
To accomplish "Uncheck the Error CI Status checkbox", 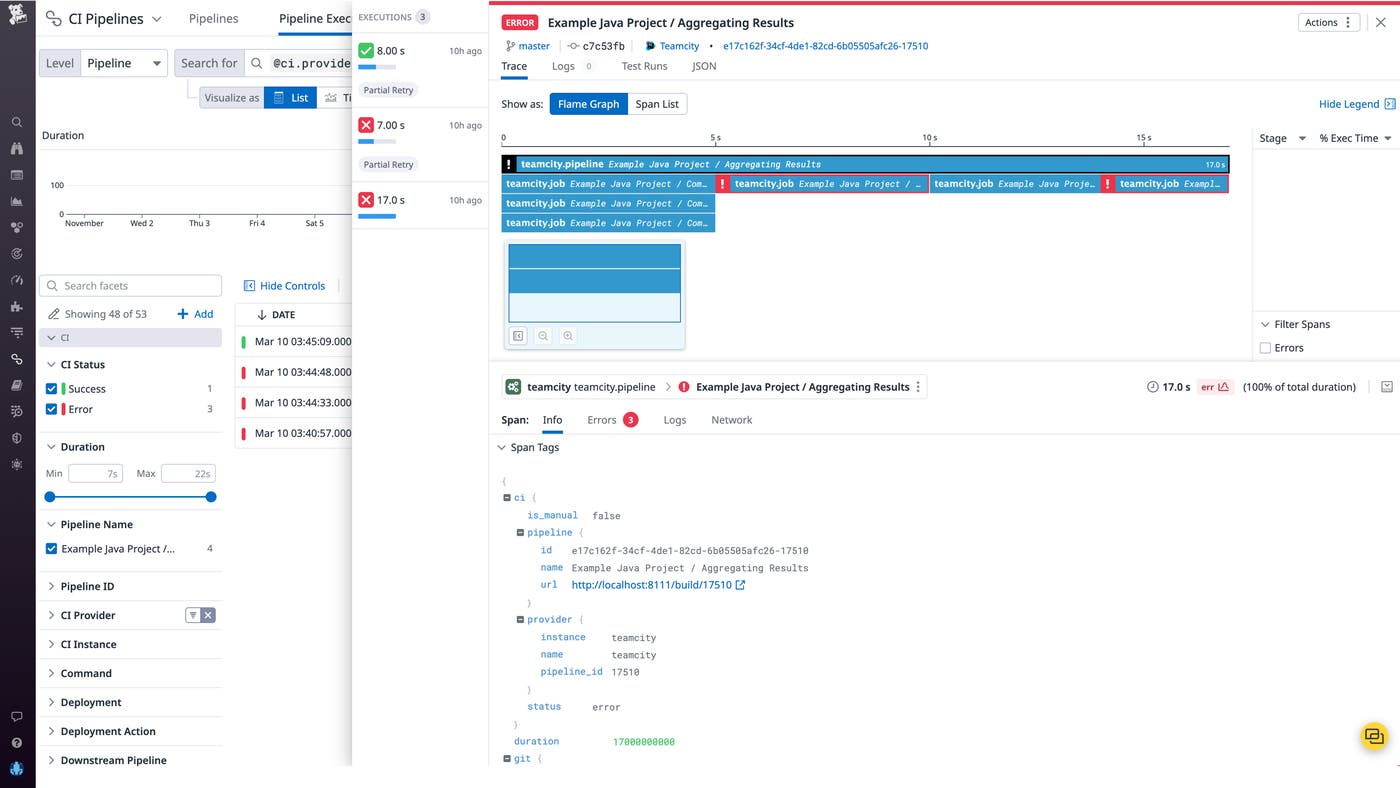I will [52, 409].
